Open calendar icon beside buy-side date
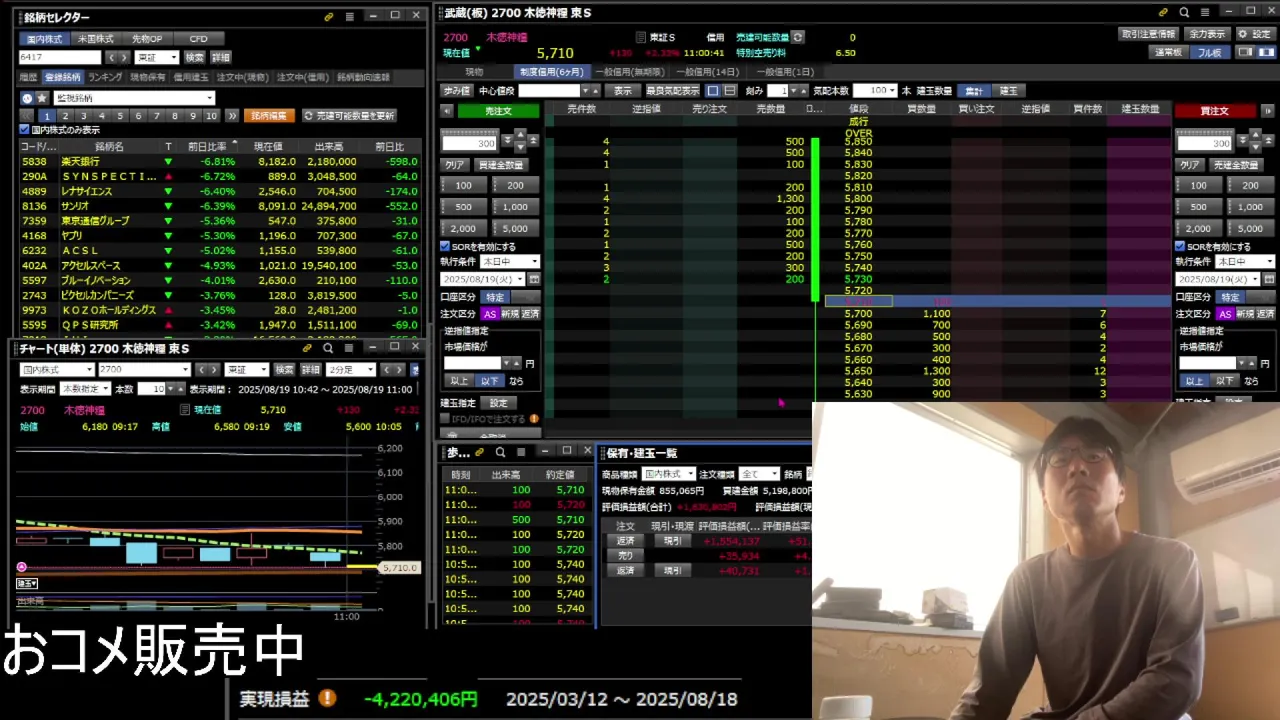Viewport: 1280px width, 720px height. pyautogui.click(x=1268, y=279)
